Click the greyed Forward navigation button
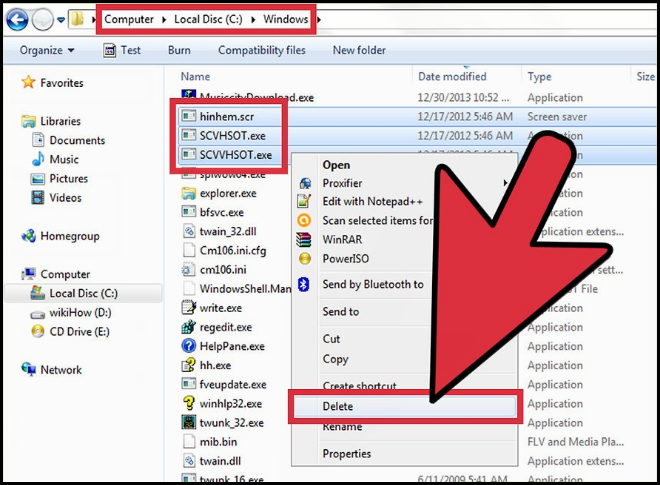This screenshot has height=485, width=660. pos(43,19)
